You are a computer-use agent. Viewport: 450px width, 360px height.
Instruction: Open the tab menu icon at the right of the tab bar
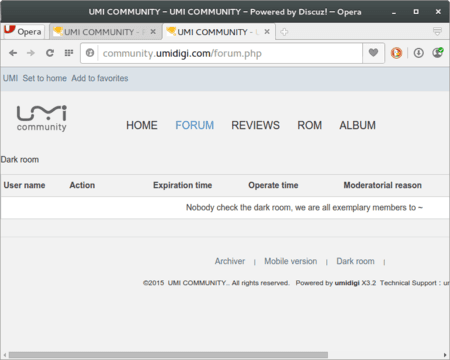437,32
